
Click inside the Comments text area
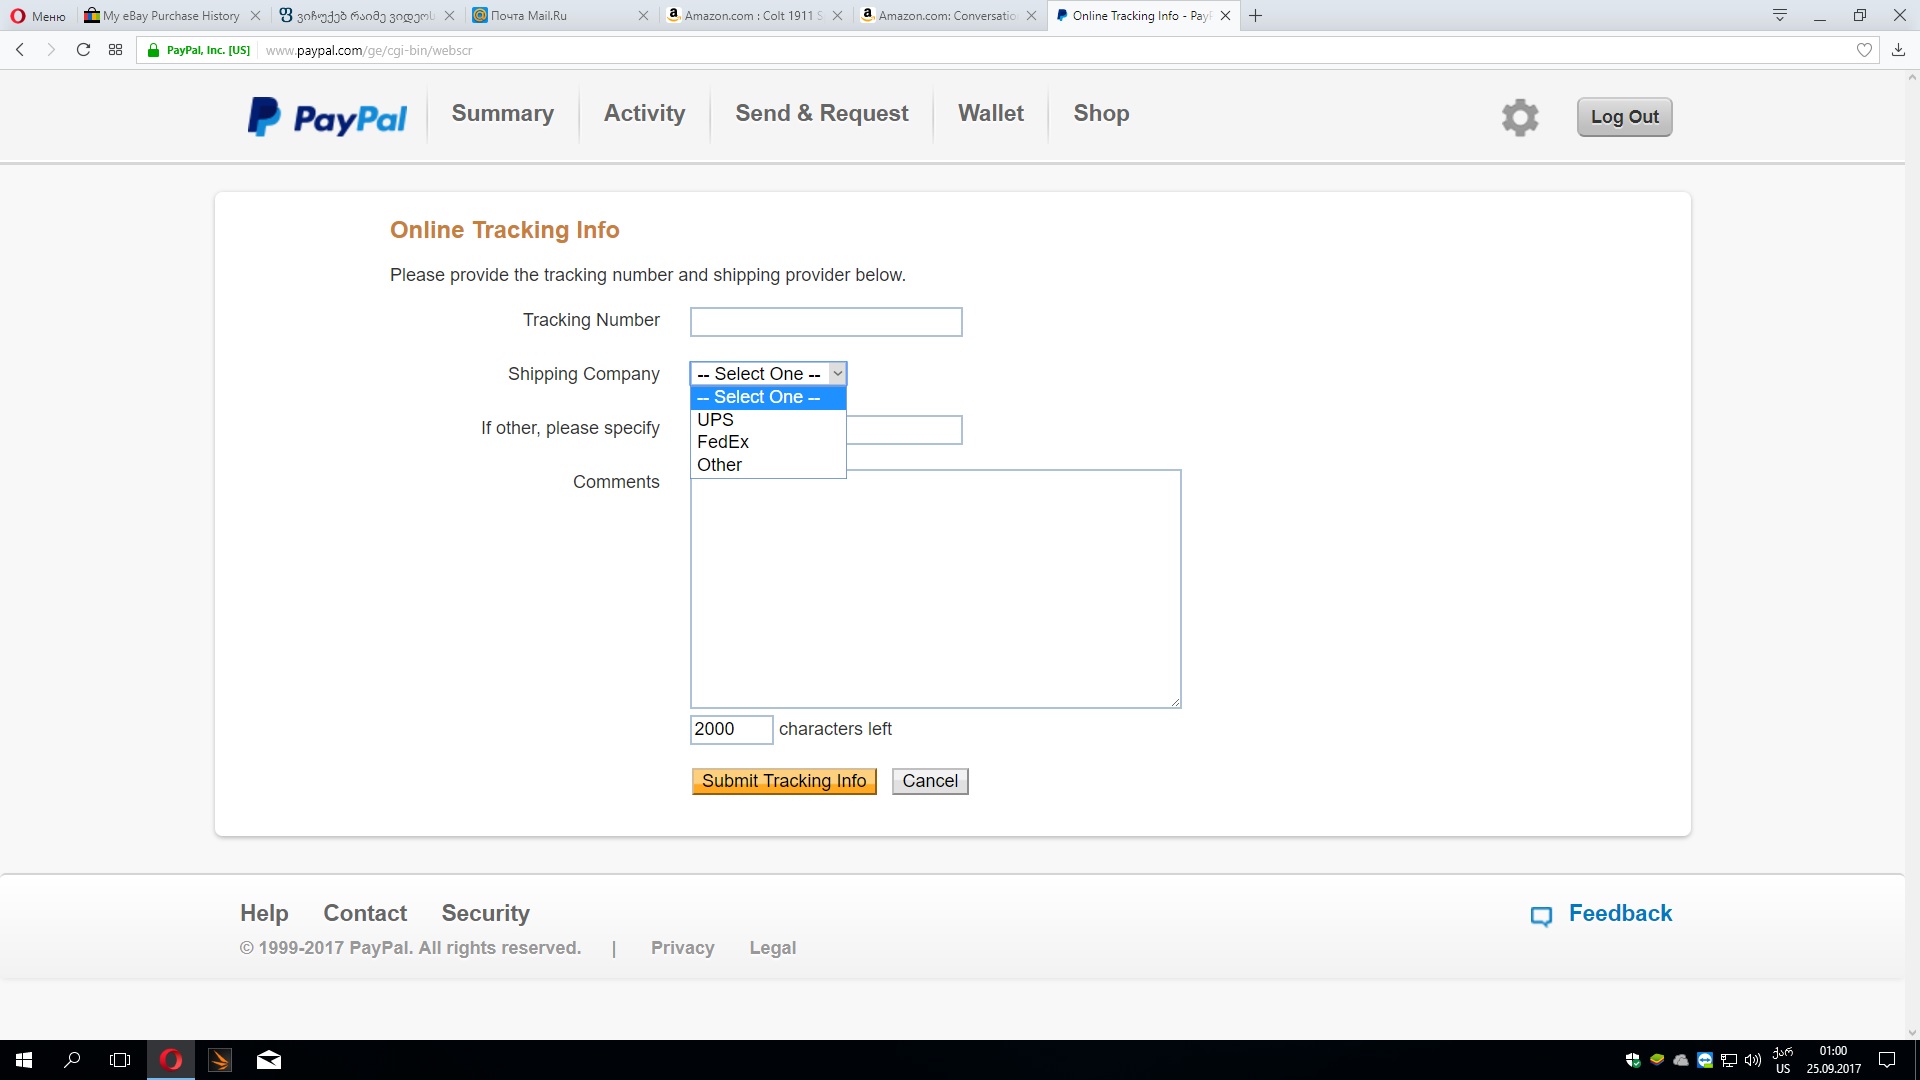click(x=935, y=589)
